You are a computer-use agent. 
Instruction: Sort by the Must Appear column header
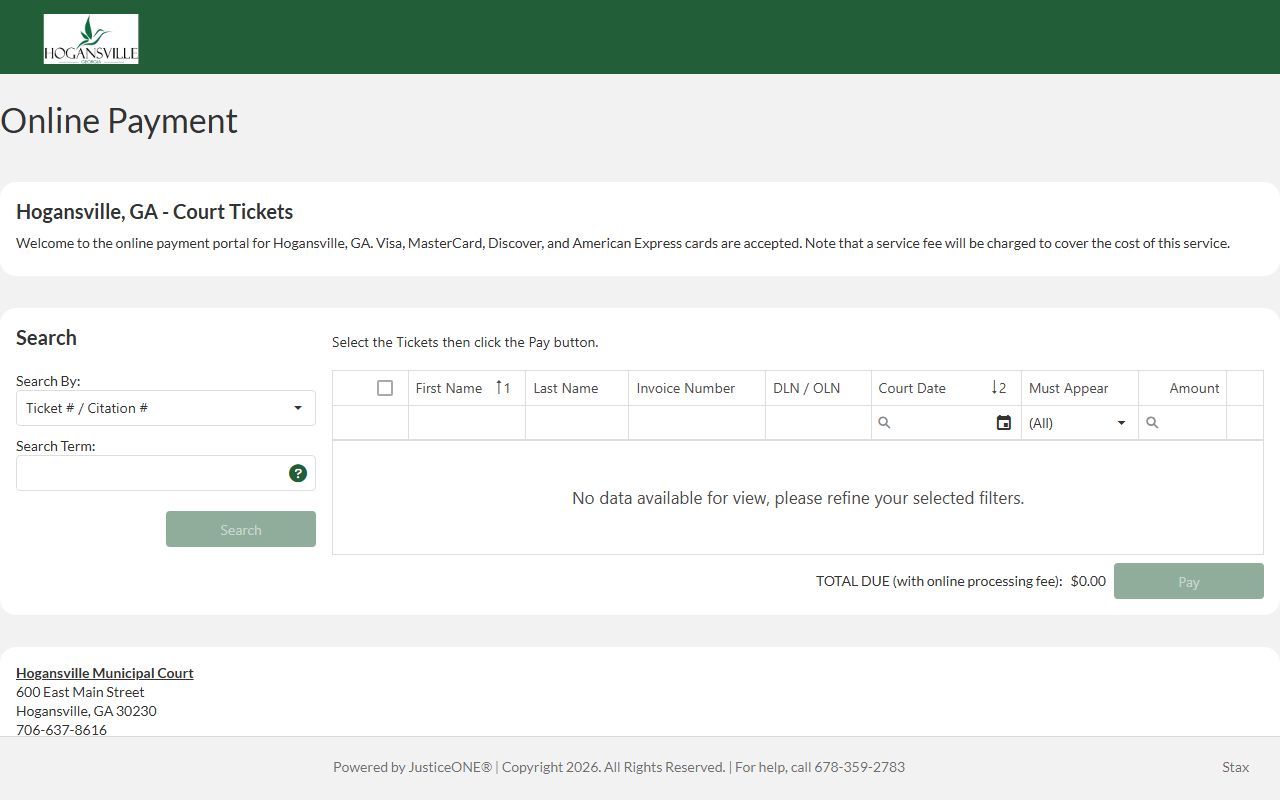[x=1068, y=388]
